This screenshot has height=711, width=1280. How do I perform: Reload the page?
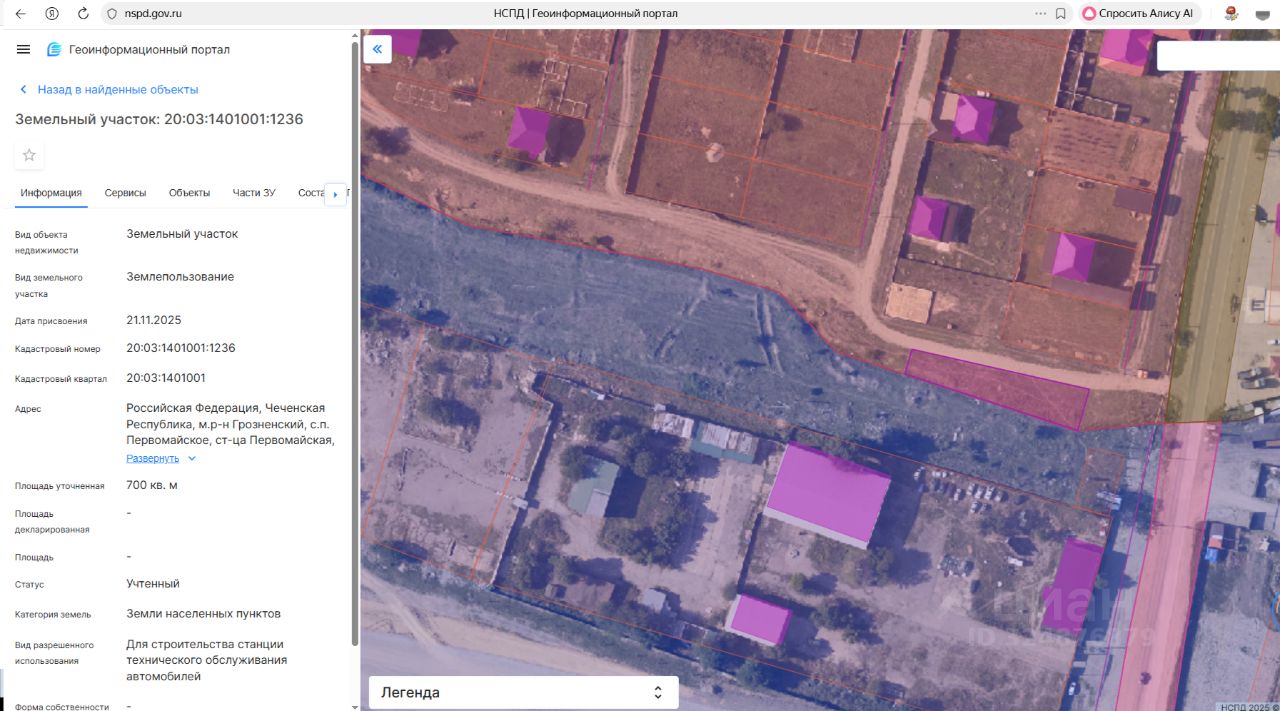[x=83, y=14]
